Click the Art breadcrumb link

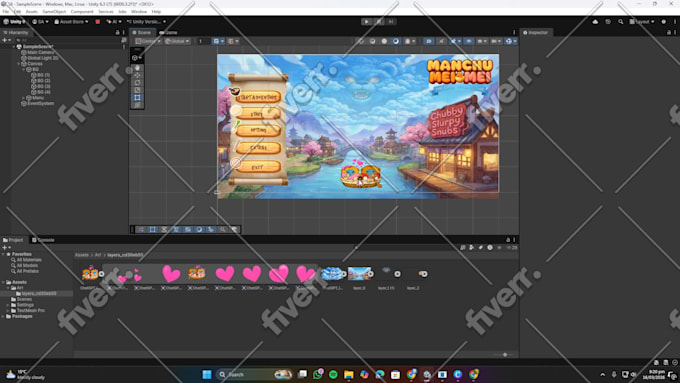(98, 255)
